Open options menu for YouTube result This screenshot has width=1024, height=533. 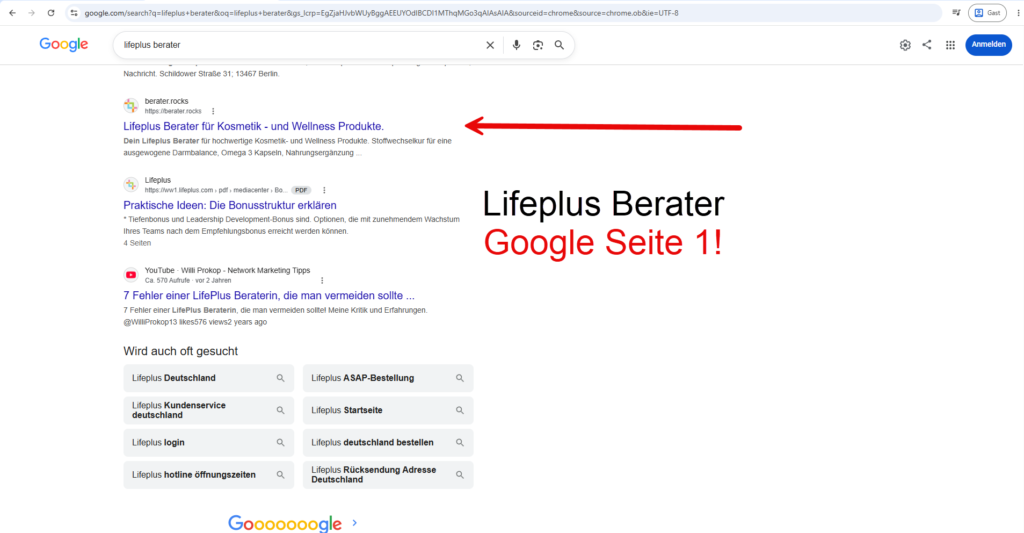(x=322, y=280)
